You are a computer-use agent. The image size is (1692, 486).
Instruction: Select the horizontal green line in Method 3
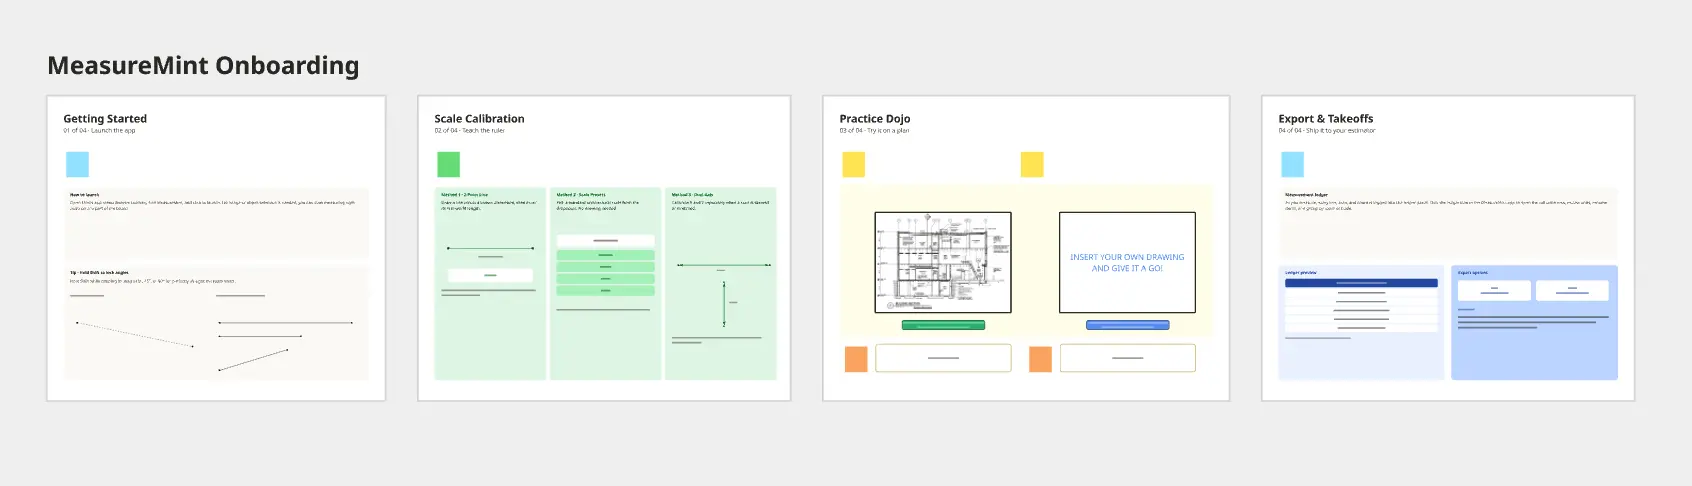coord(724,265)
